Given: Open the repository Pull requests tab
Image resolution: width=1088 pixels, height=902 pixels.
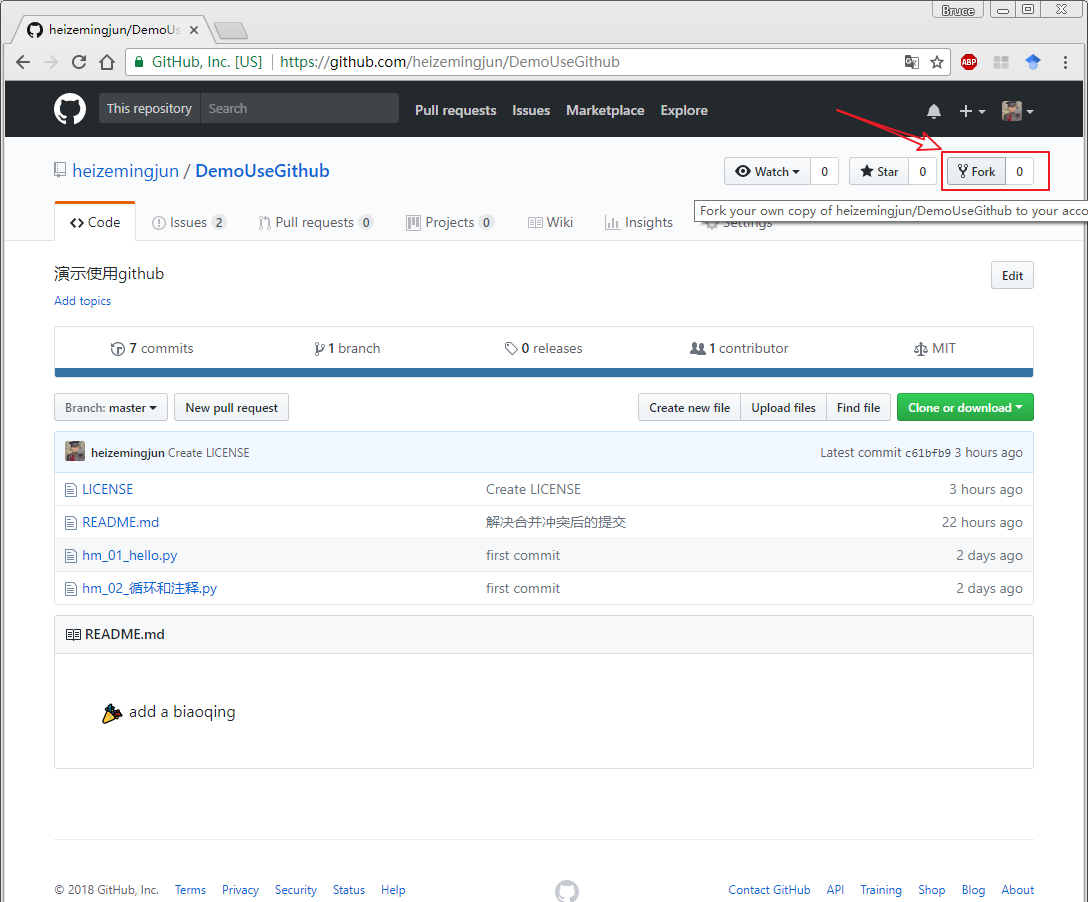Looking at the screenshot, I should point(316,222).
